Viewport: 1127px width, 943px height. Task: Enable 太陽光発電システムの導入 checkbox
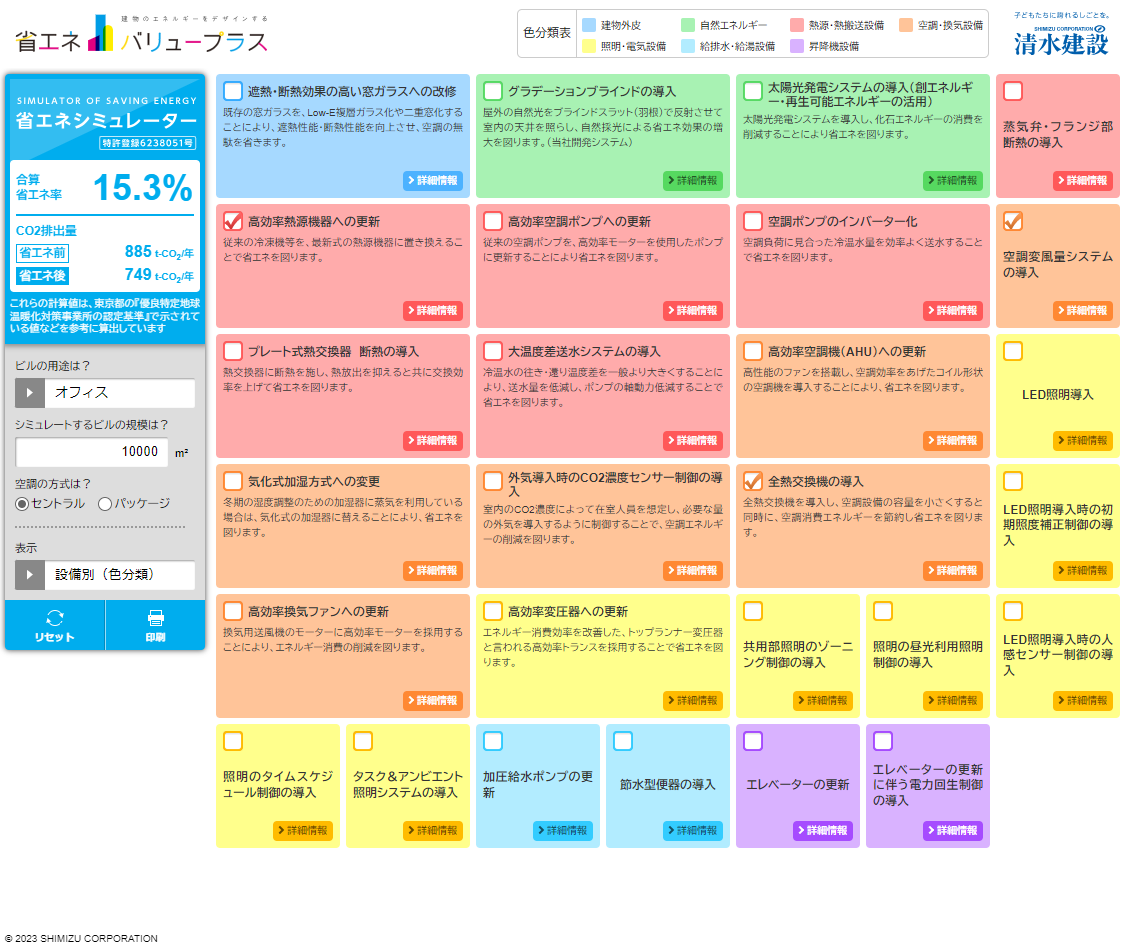pyautogui.click(x=753, y=91)
